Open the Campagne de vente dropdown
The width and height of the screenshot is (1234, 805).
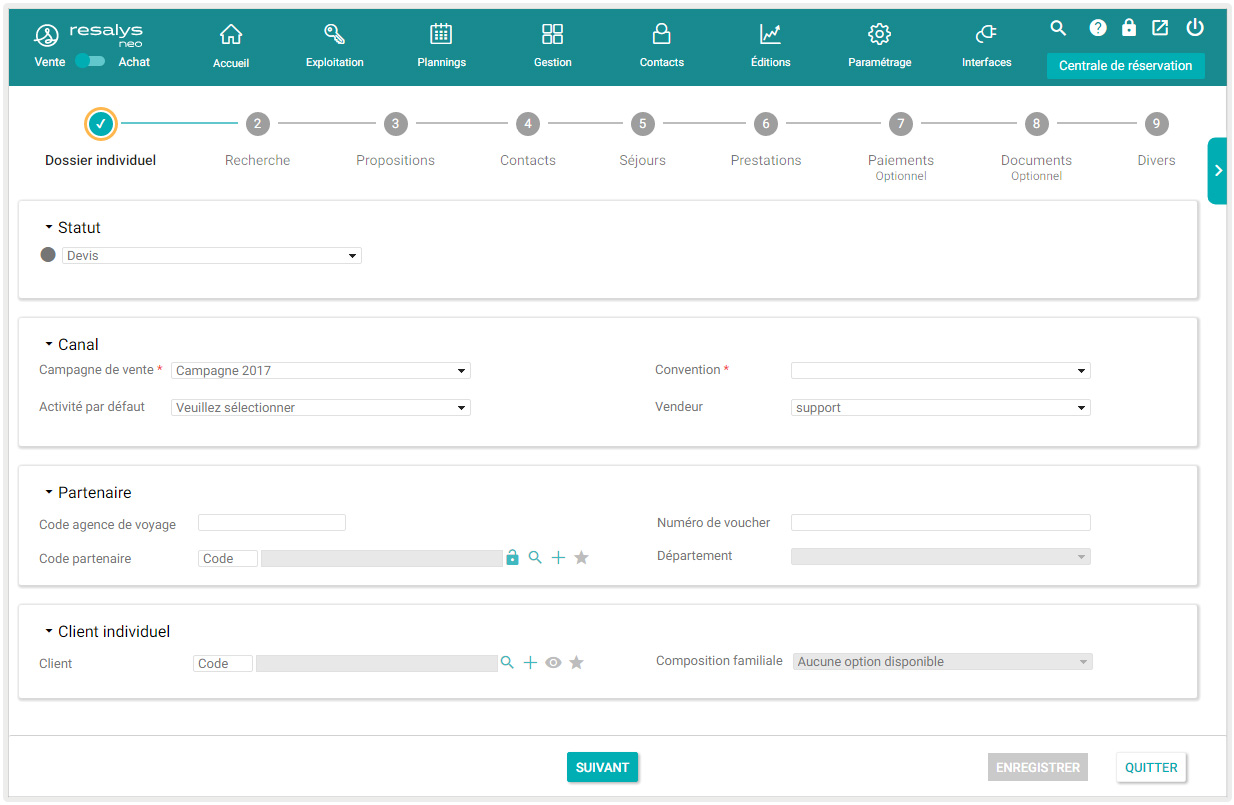pyautogui.click(x=320, y=371)
